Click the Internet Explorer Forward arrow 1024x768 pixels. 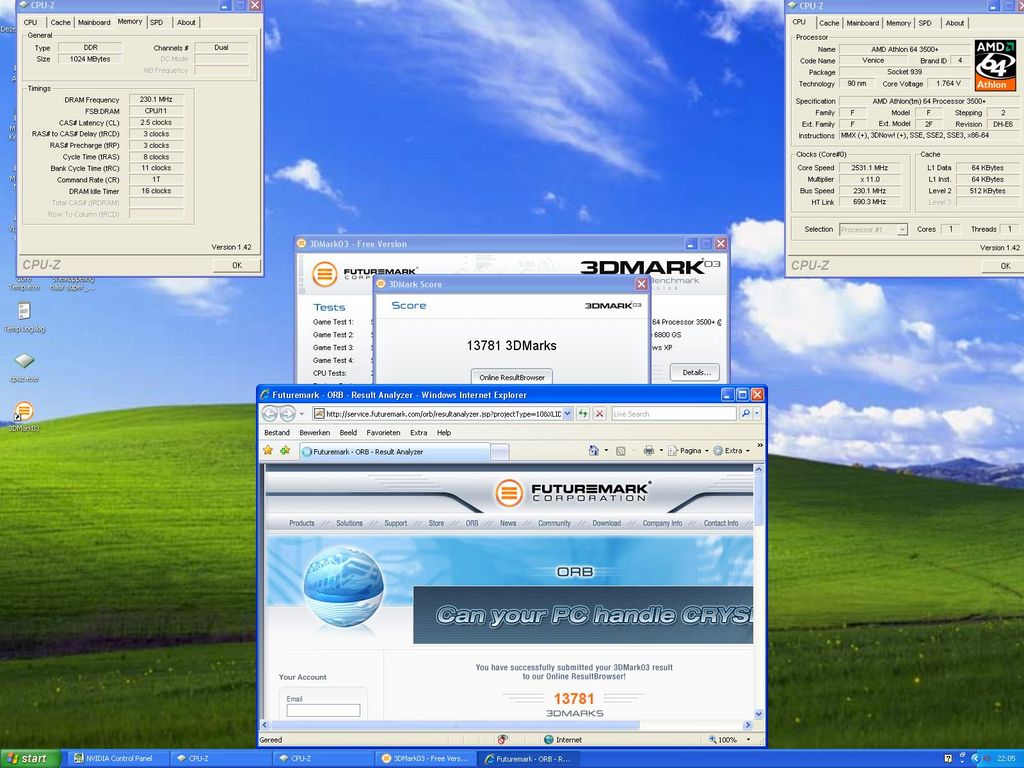click(x=287, y=413)
